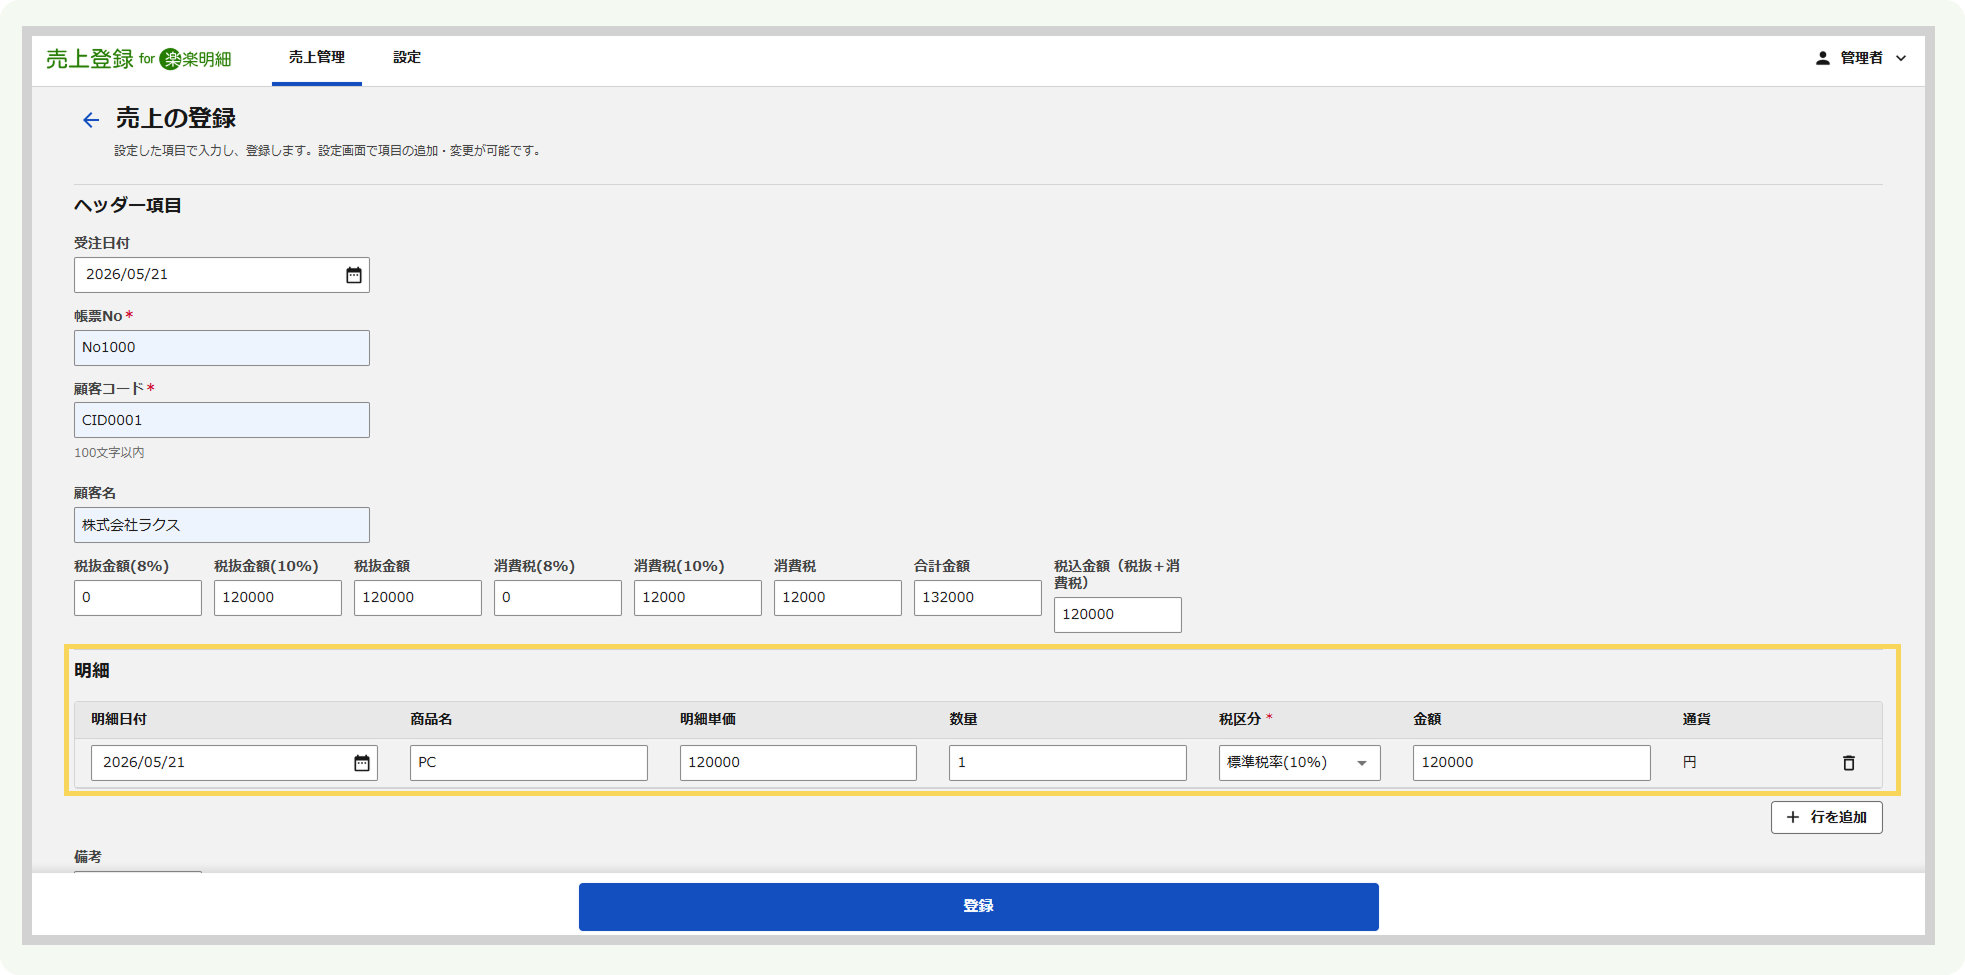This screenshot has height=975, width=1965.
Task: Click the detail row 金額 field
Action: (x=1532, y=763)
